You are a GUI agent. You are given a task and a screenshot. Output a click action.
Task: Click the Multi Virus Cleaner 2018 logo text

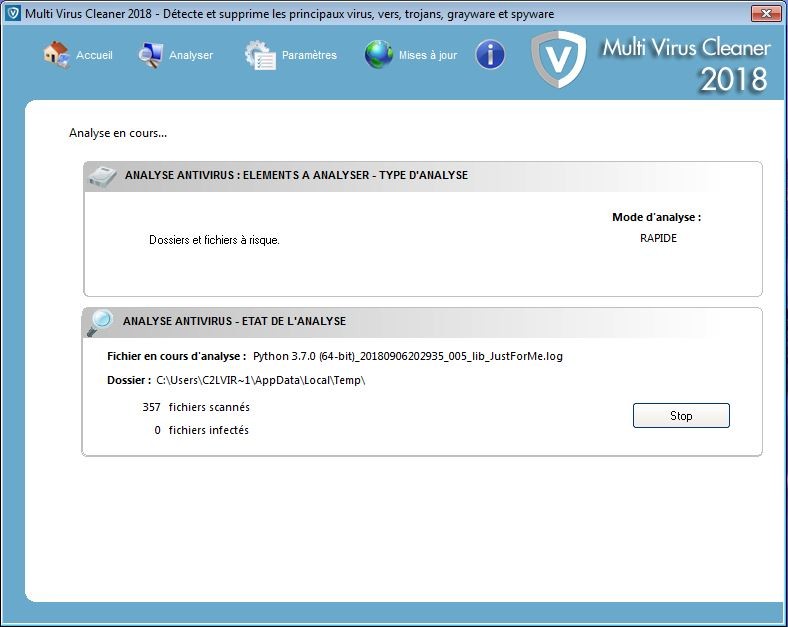tap(686, 64)
